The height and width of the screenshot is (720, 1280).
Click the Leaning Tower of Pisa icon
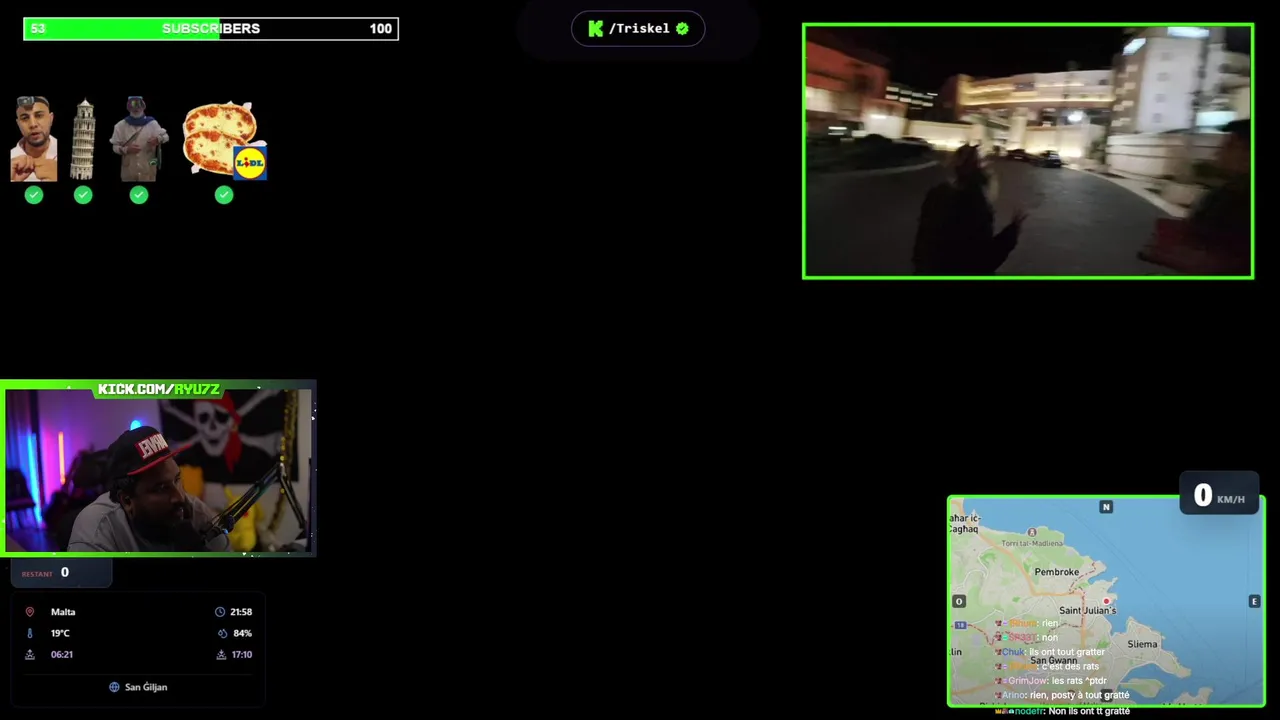pyautogui.click(x=83, y=139)
